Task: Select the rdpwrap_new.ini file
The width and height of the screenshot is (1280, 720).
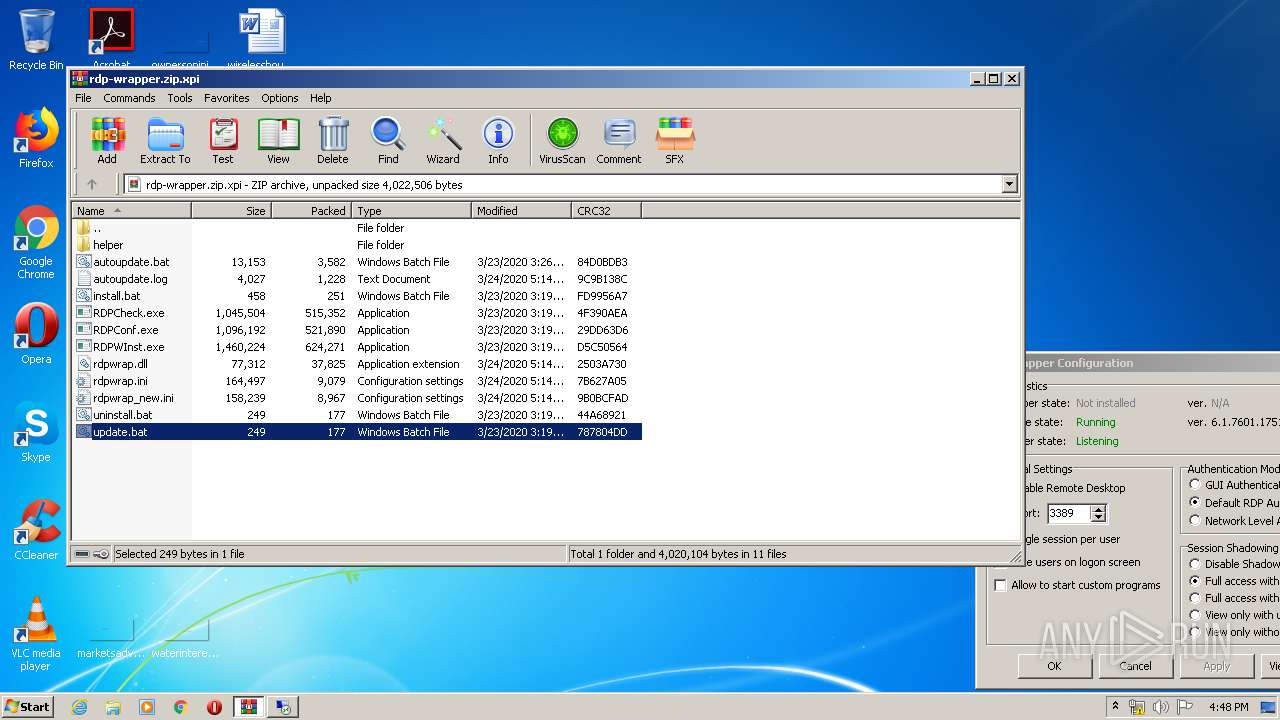Action: point(358,398)
